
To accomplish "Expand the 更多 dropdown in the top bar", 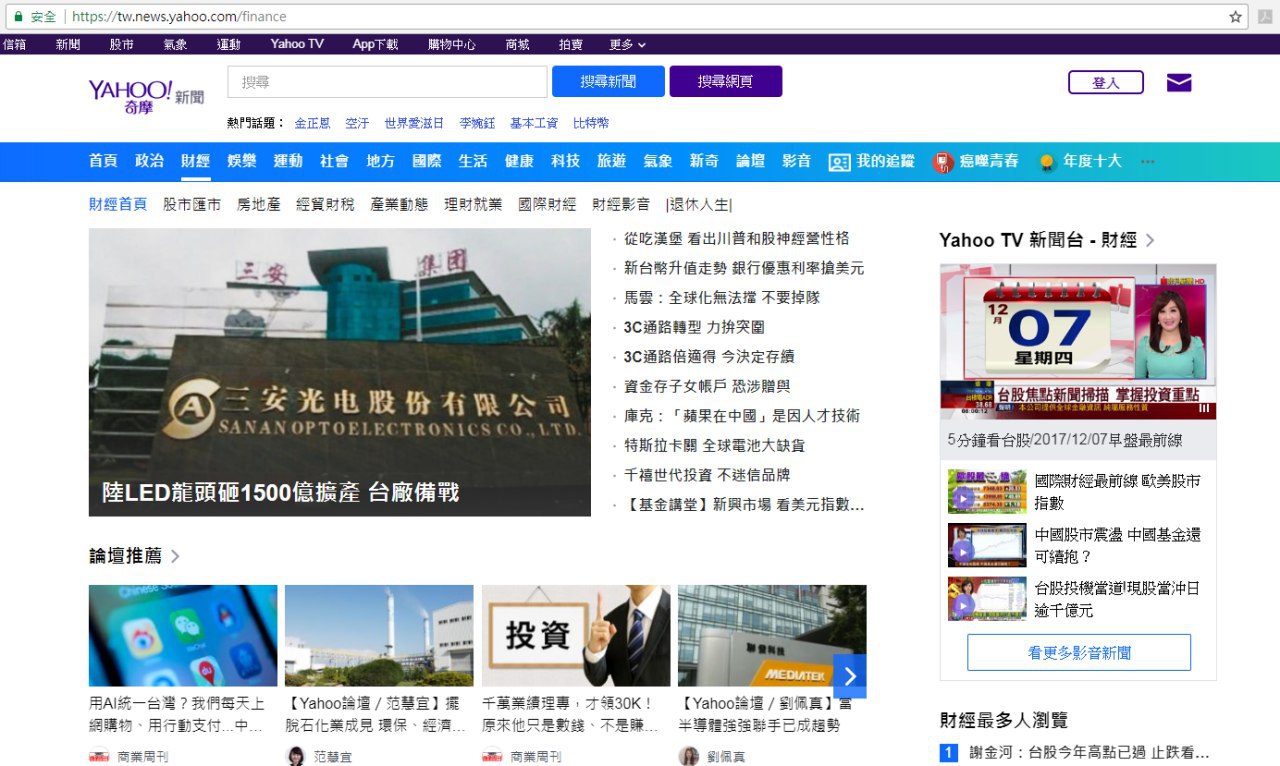I will (627, 44).
